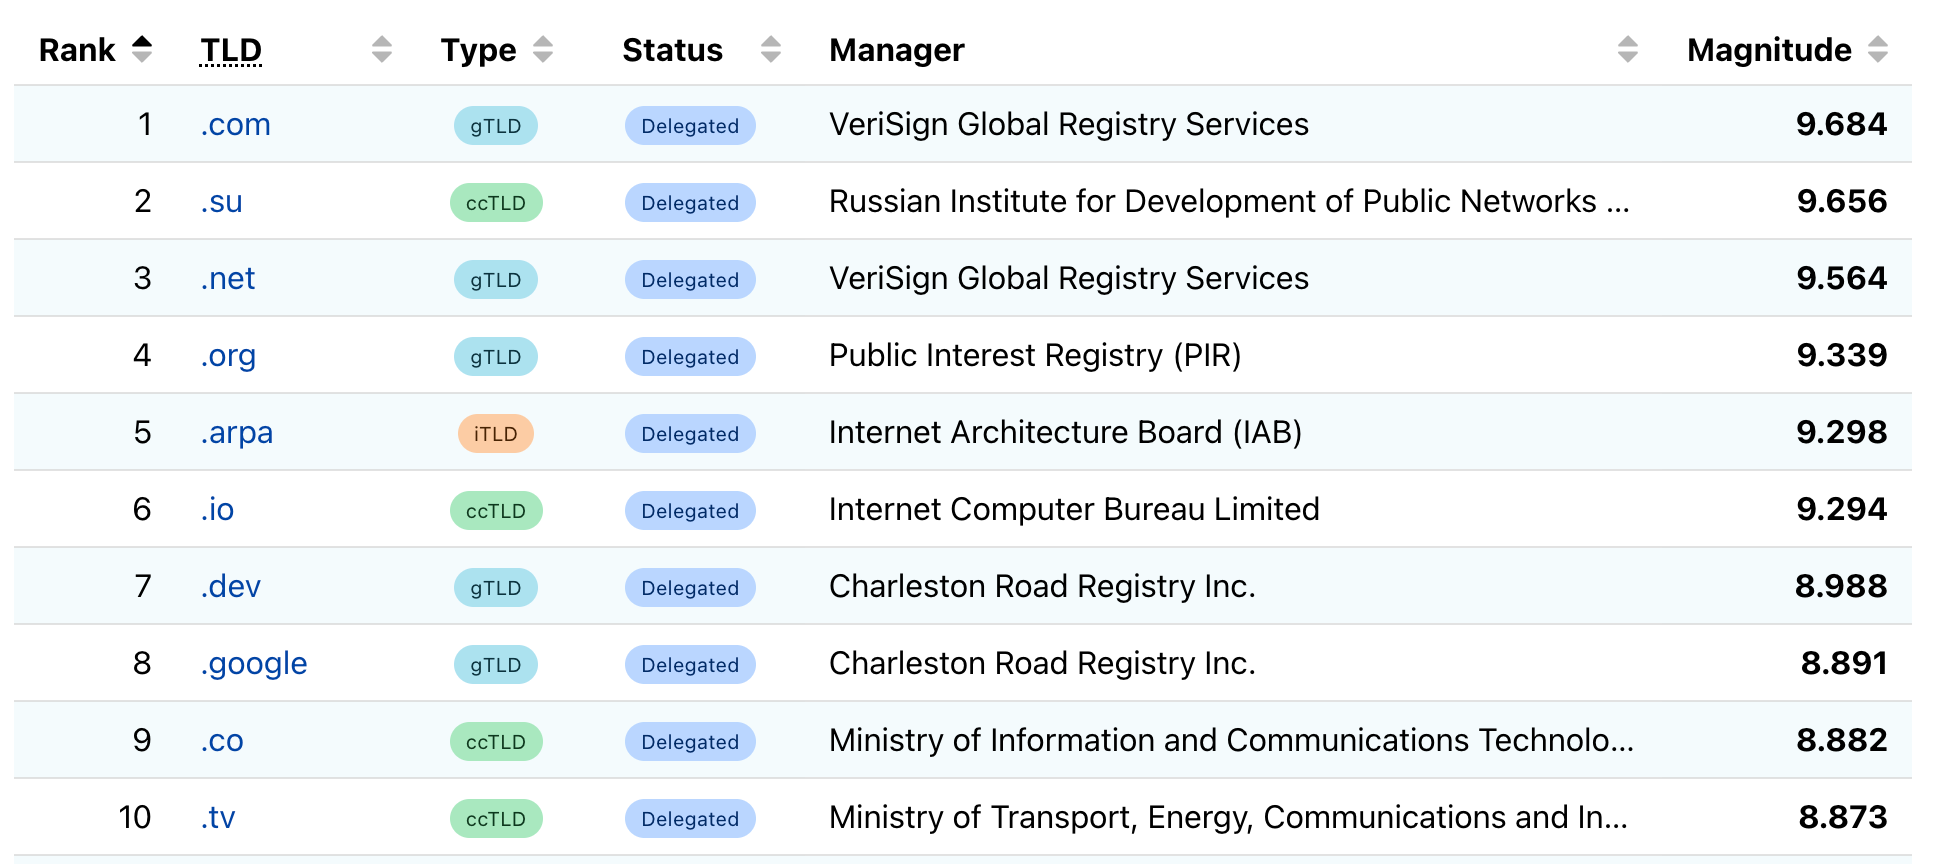Click the Delegated badge in .dev row
Screen dimensions: 1934x864
click(690, 588)
